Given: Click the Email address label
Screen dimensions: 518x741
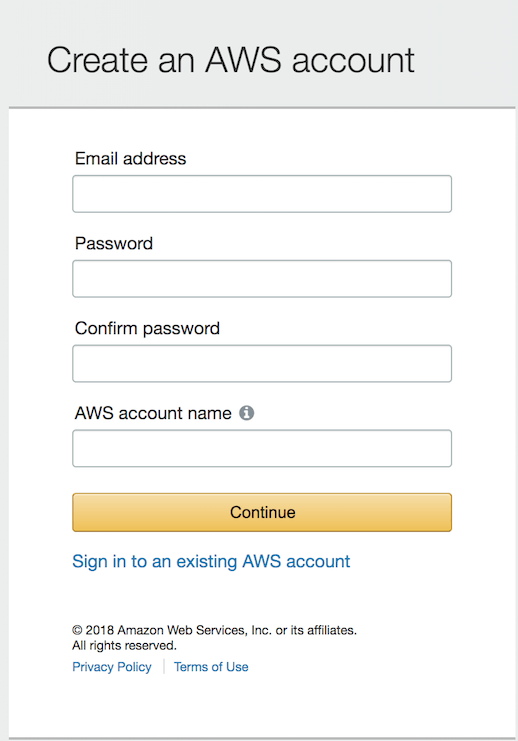Looking at the screenshot, I should click(130, 159).
